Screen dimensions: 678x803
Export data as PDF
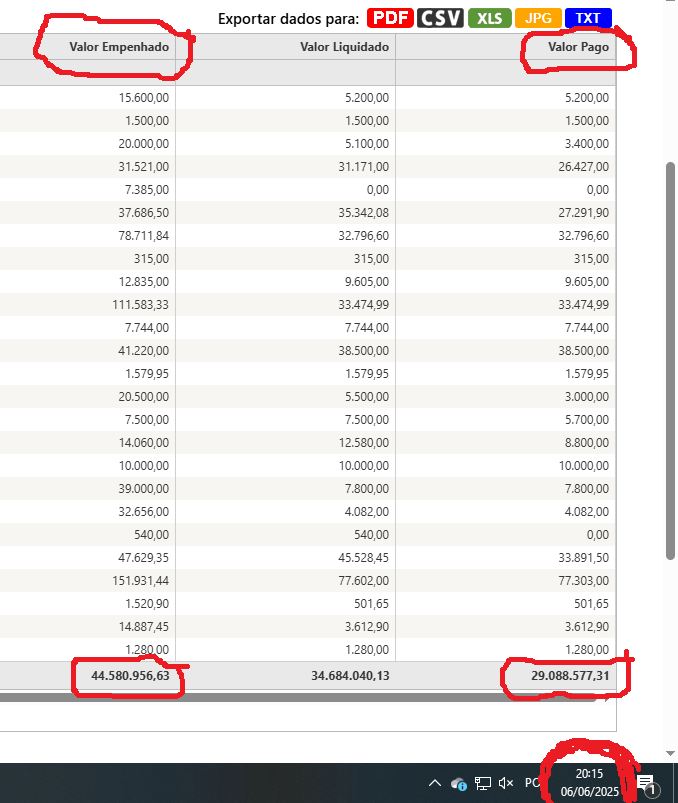(390, 18)
